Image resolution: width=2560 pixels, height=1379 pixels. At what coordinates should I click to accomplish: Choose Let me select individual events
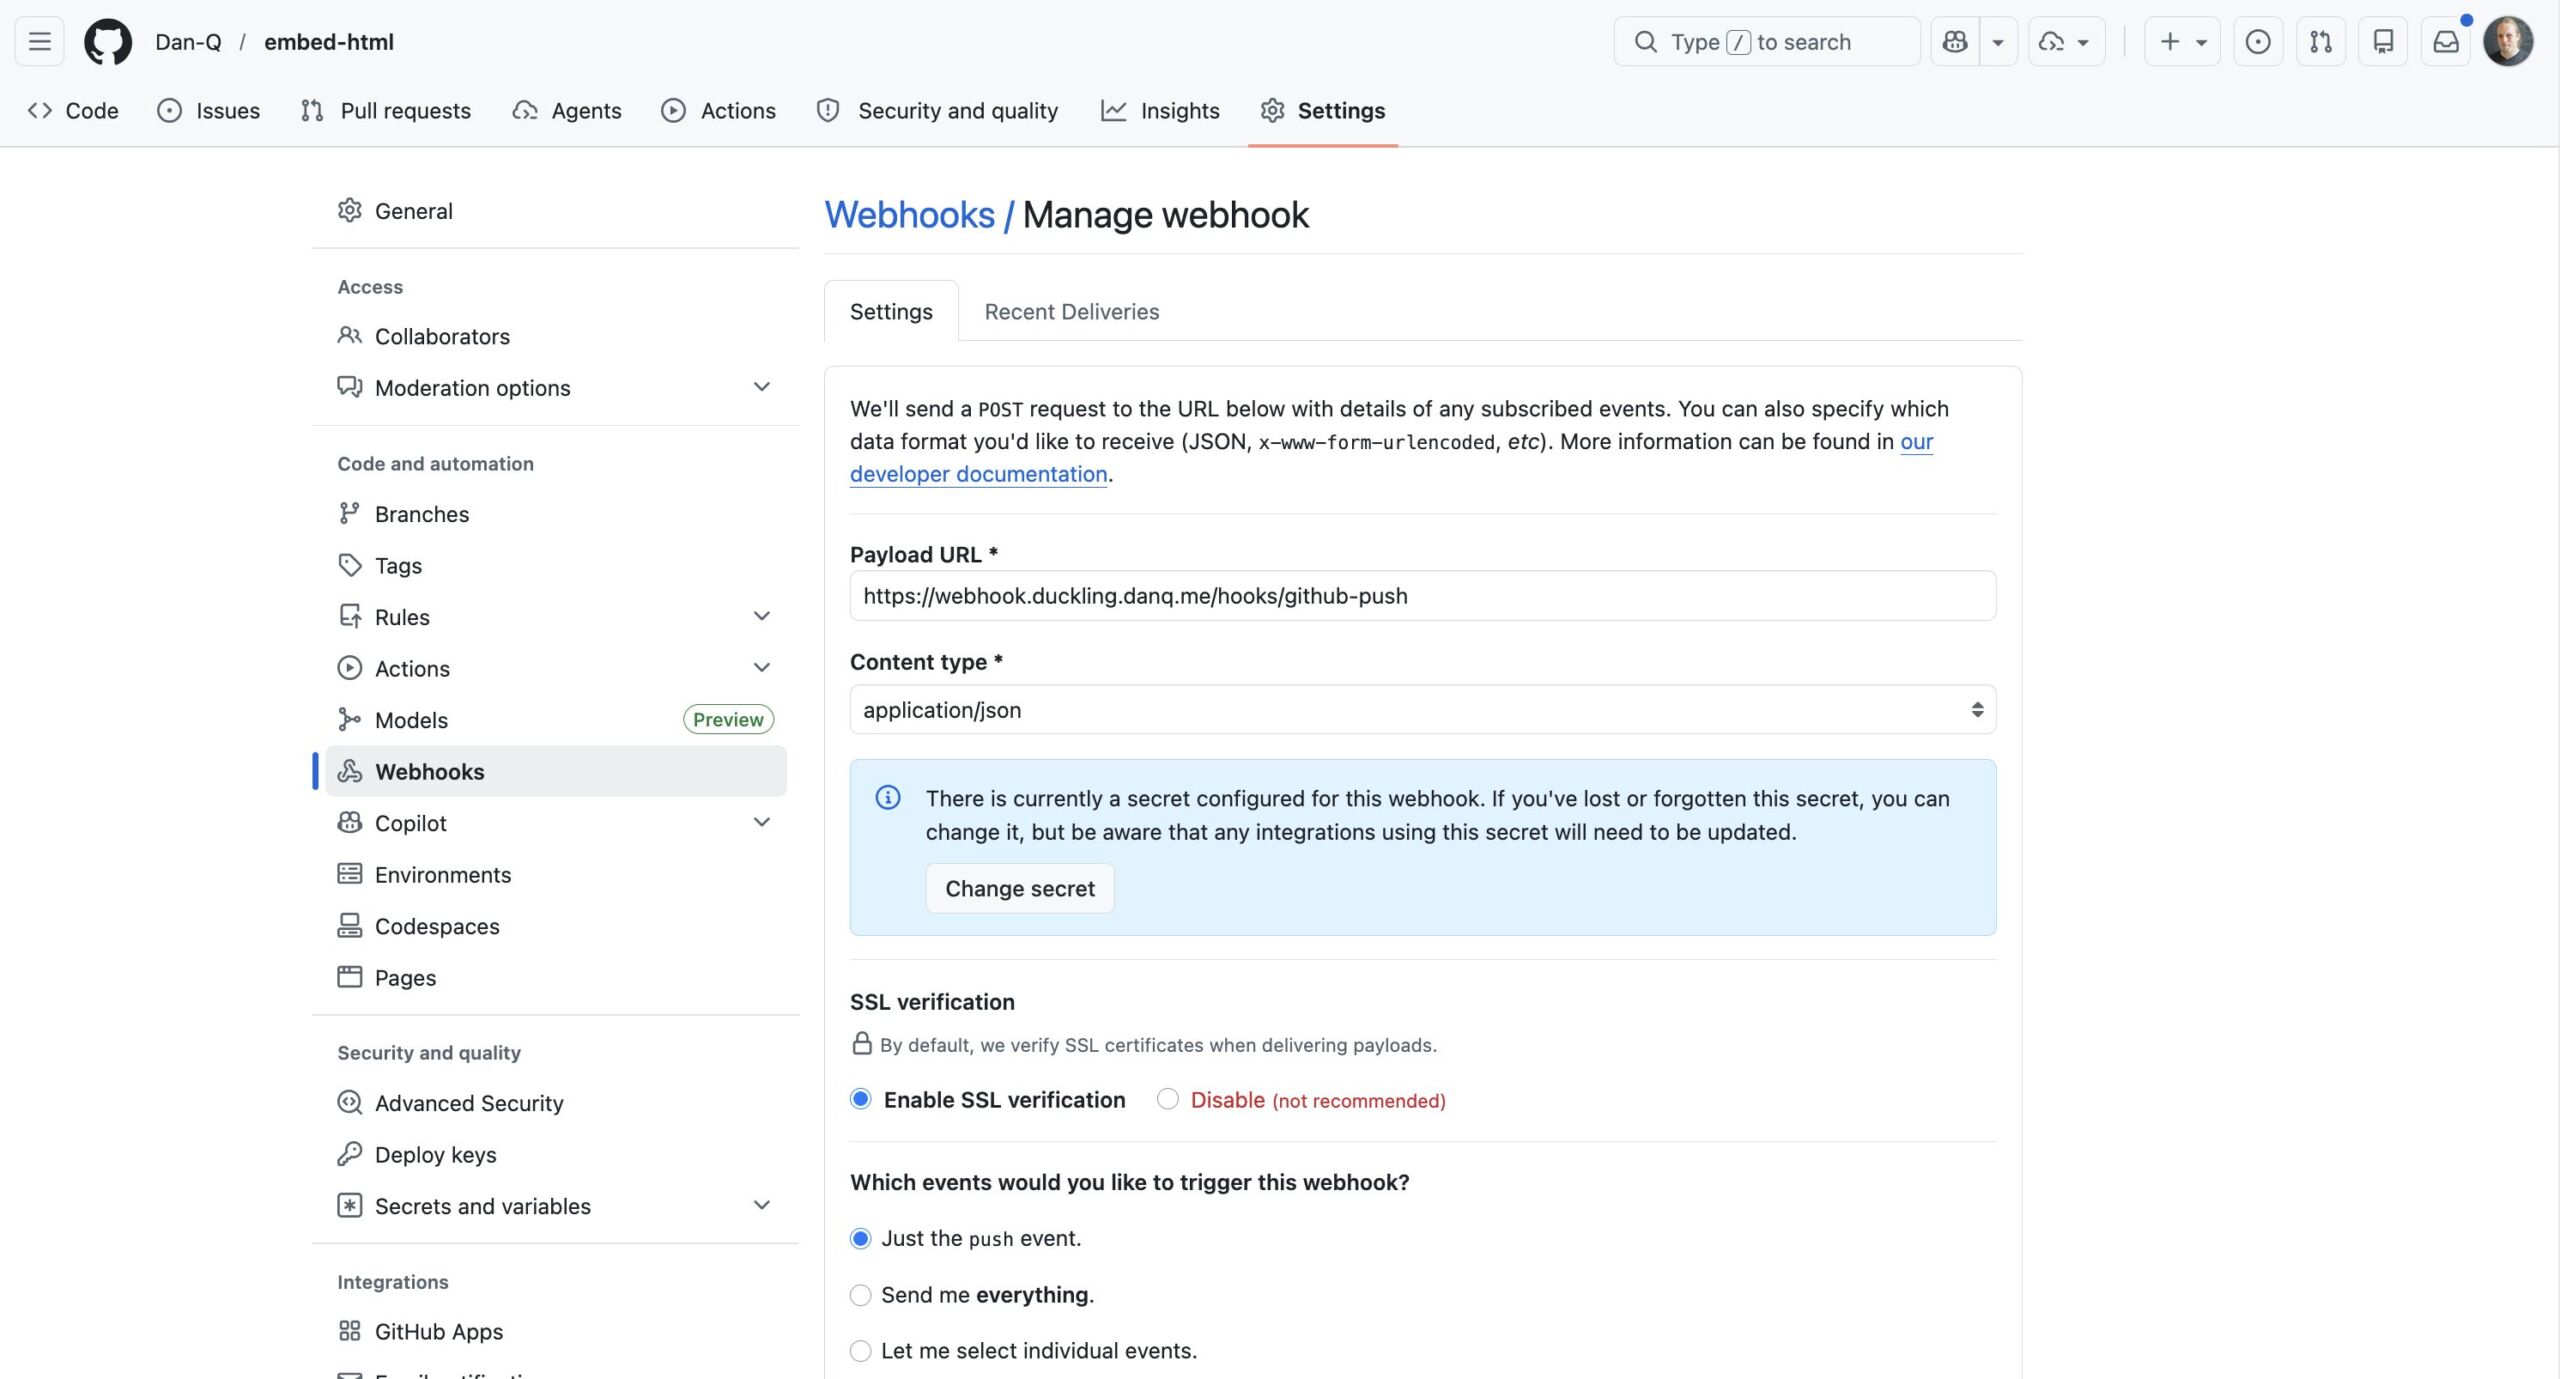point(860,1351)
